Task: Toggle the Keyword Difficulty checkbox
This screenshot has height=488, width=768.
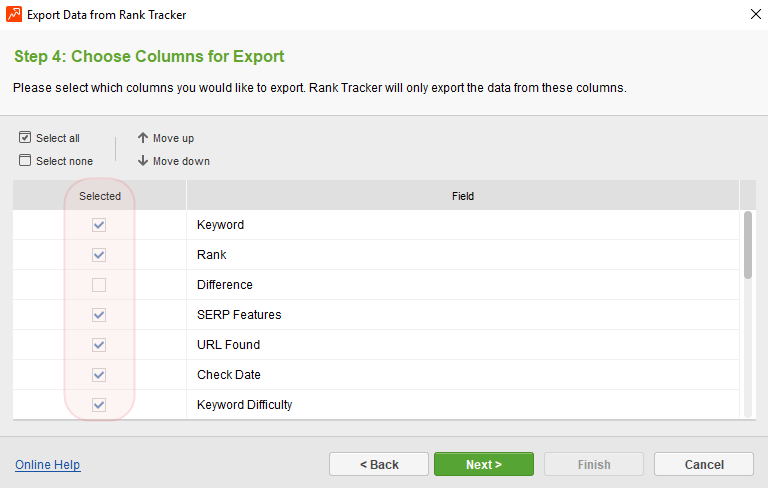Action: point(99,405)
